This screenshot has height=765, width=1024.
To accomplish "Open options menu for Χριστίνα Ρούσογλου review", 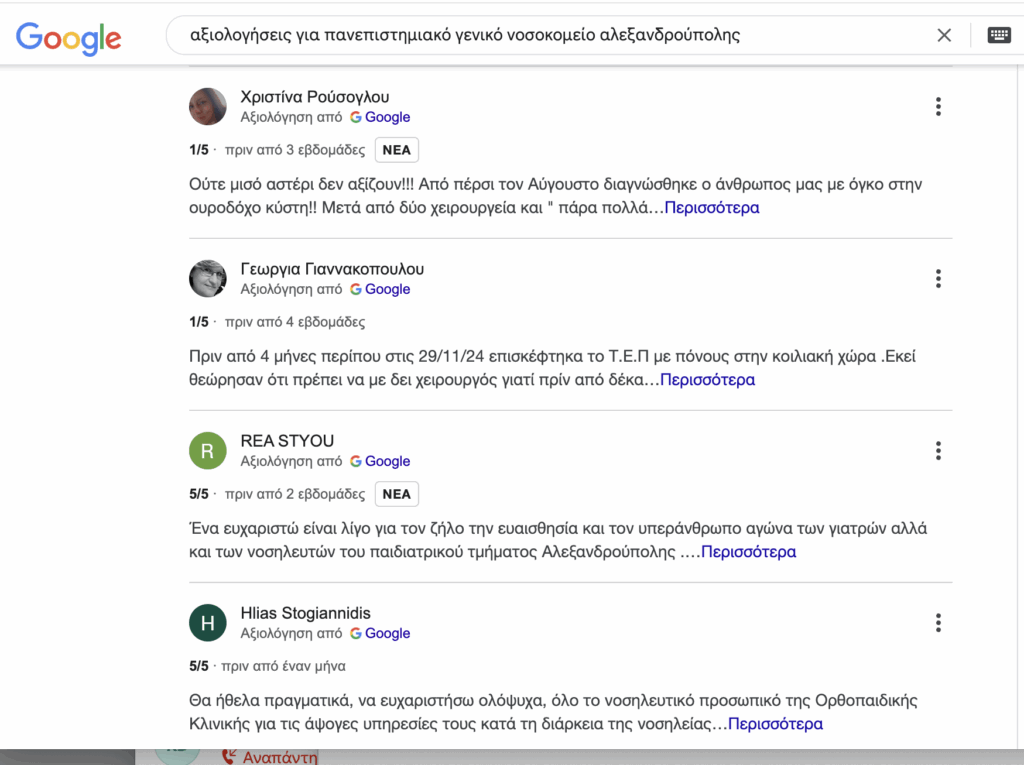I will click(x=938, y=107).
